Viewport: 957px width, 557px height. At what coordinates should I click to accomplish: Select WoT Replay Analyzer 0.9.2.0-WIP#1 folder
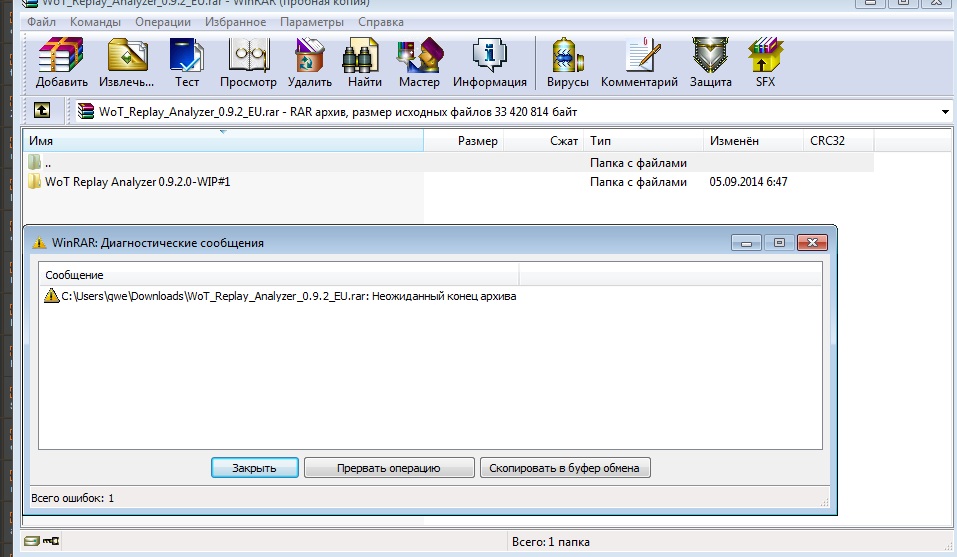point(137,182)
